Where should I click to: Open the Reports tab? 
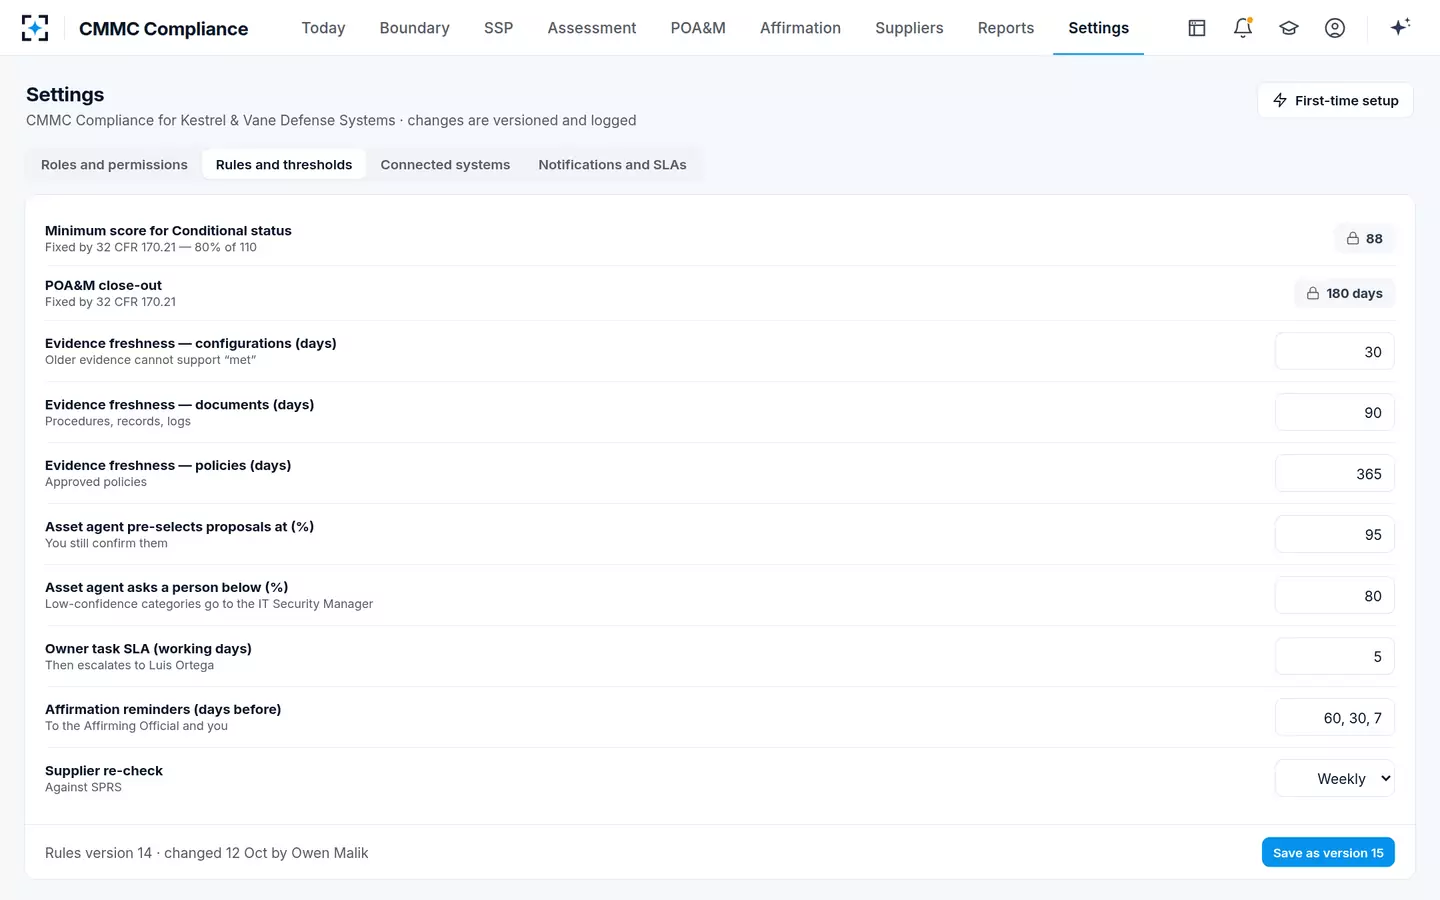click(x=1005, y=28)
